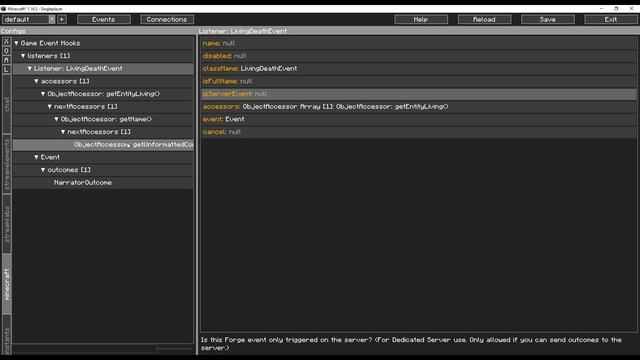Open the Events screen
This screenshot has height=360, width=640.
pos(104,19)
